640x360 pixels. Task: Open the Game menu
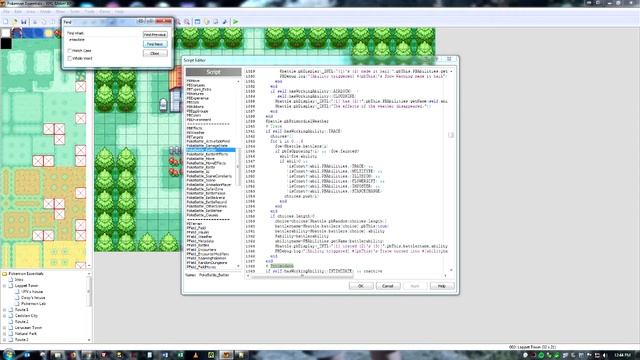point(105,12)
